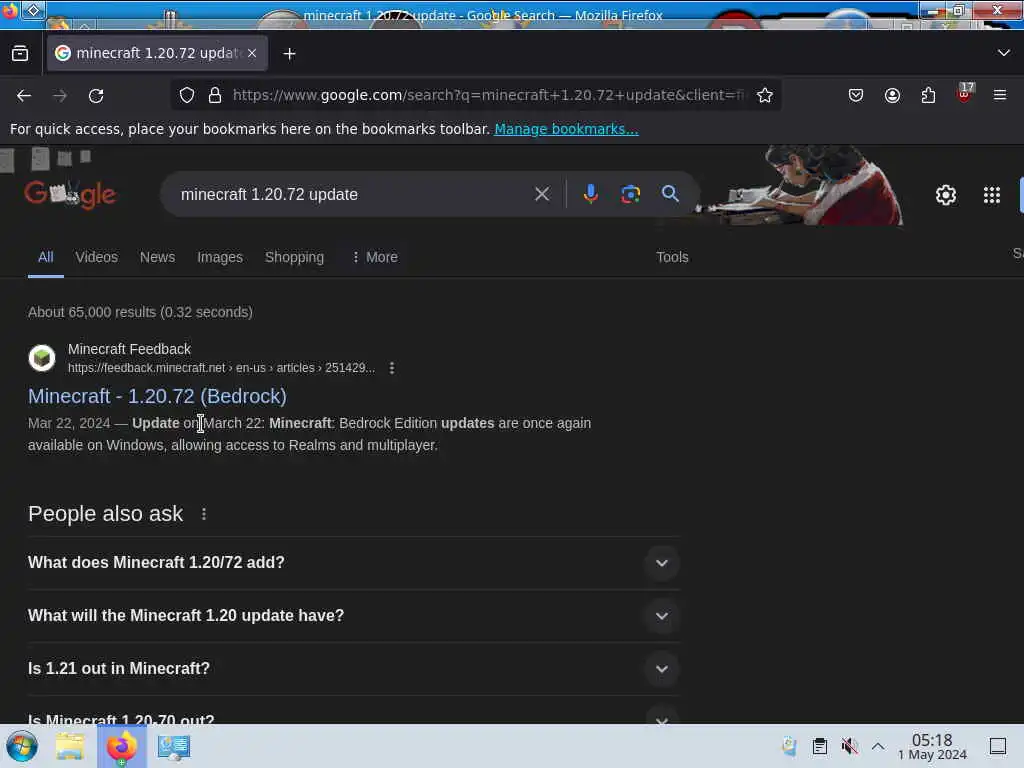
Task: Search by image with Lens icon
Action: point(630,194)
